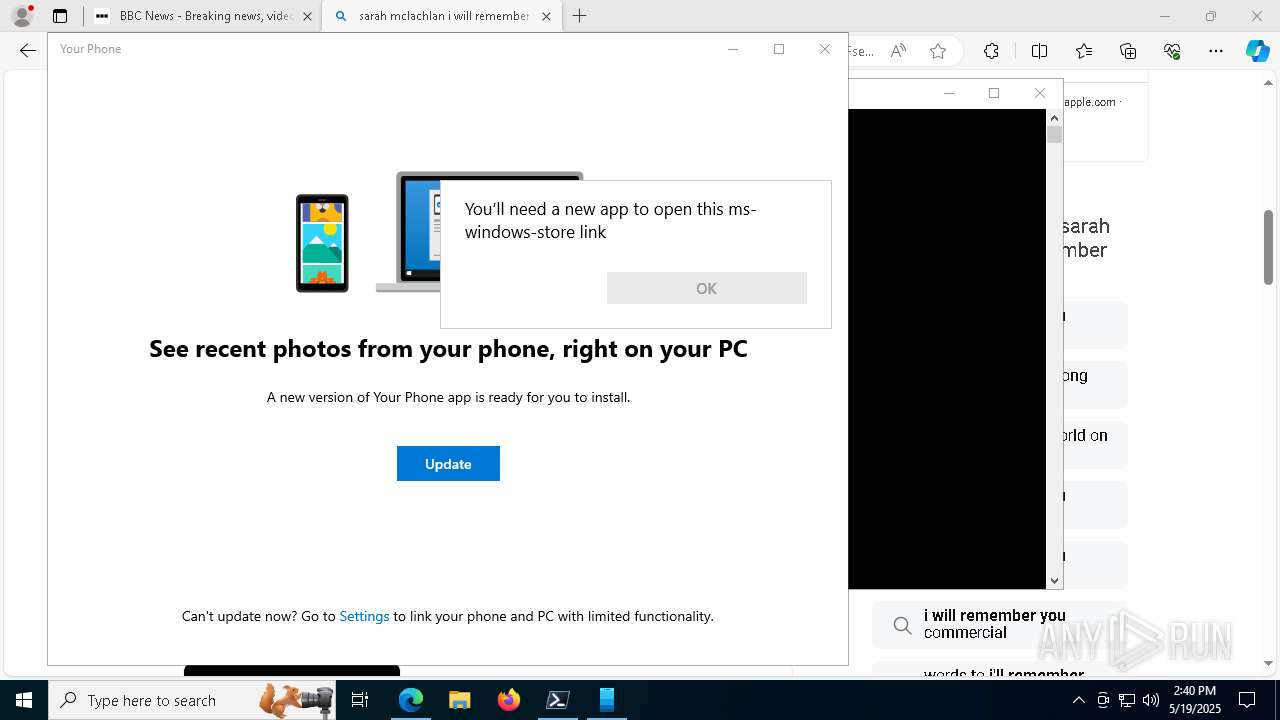Open Browser essentials icon

coord(1172,51)
